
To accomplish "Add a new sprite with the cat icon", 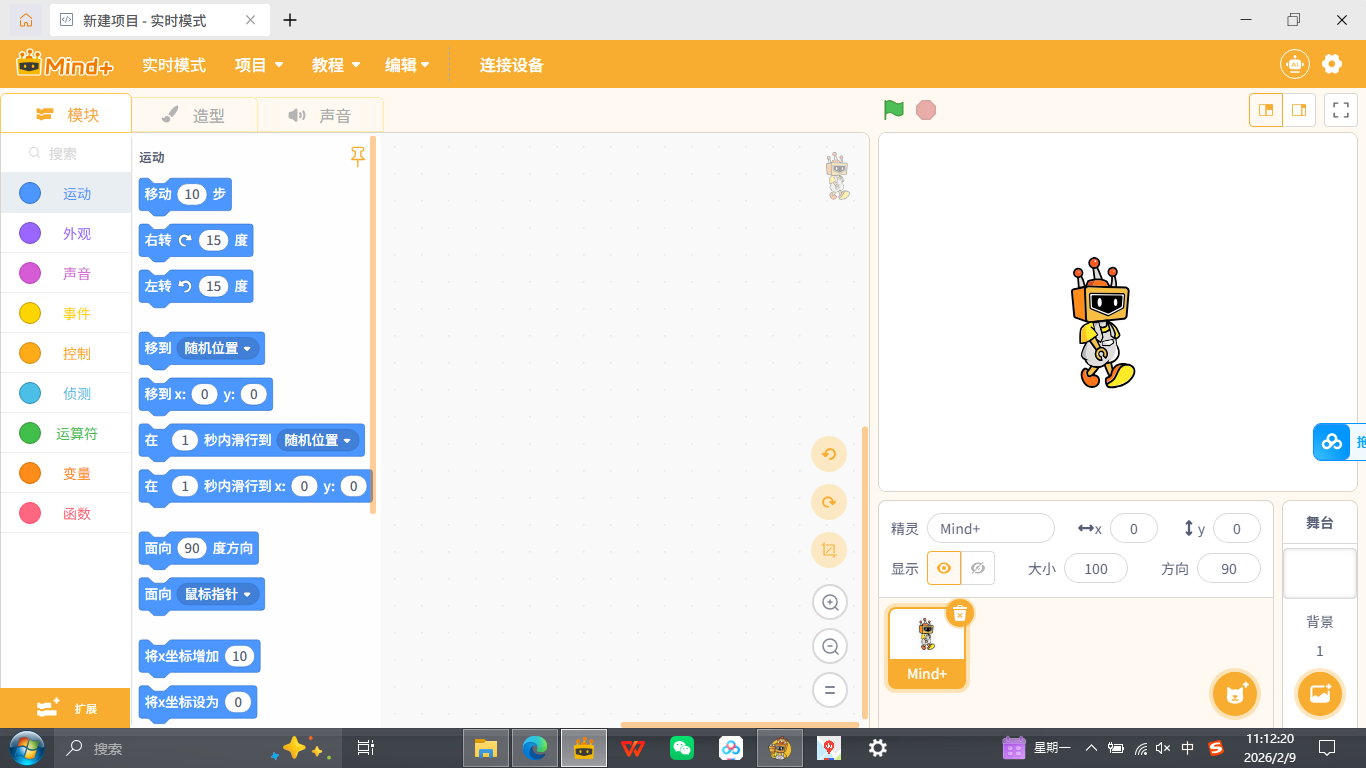I will (x=1234, y=693).
